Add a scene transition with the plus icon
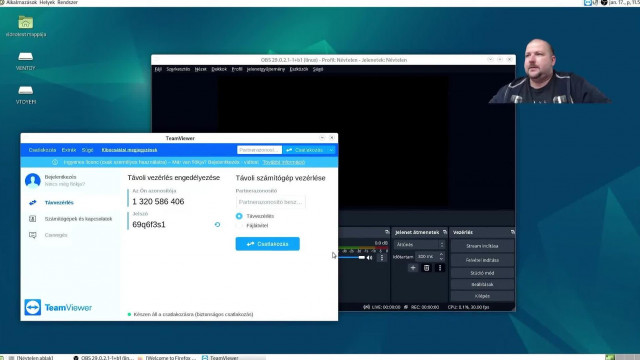This screenshot has height=360, width=640. pos(413,268)
